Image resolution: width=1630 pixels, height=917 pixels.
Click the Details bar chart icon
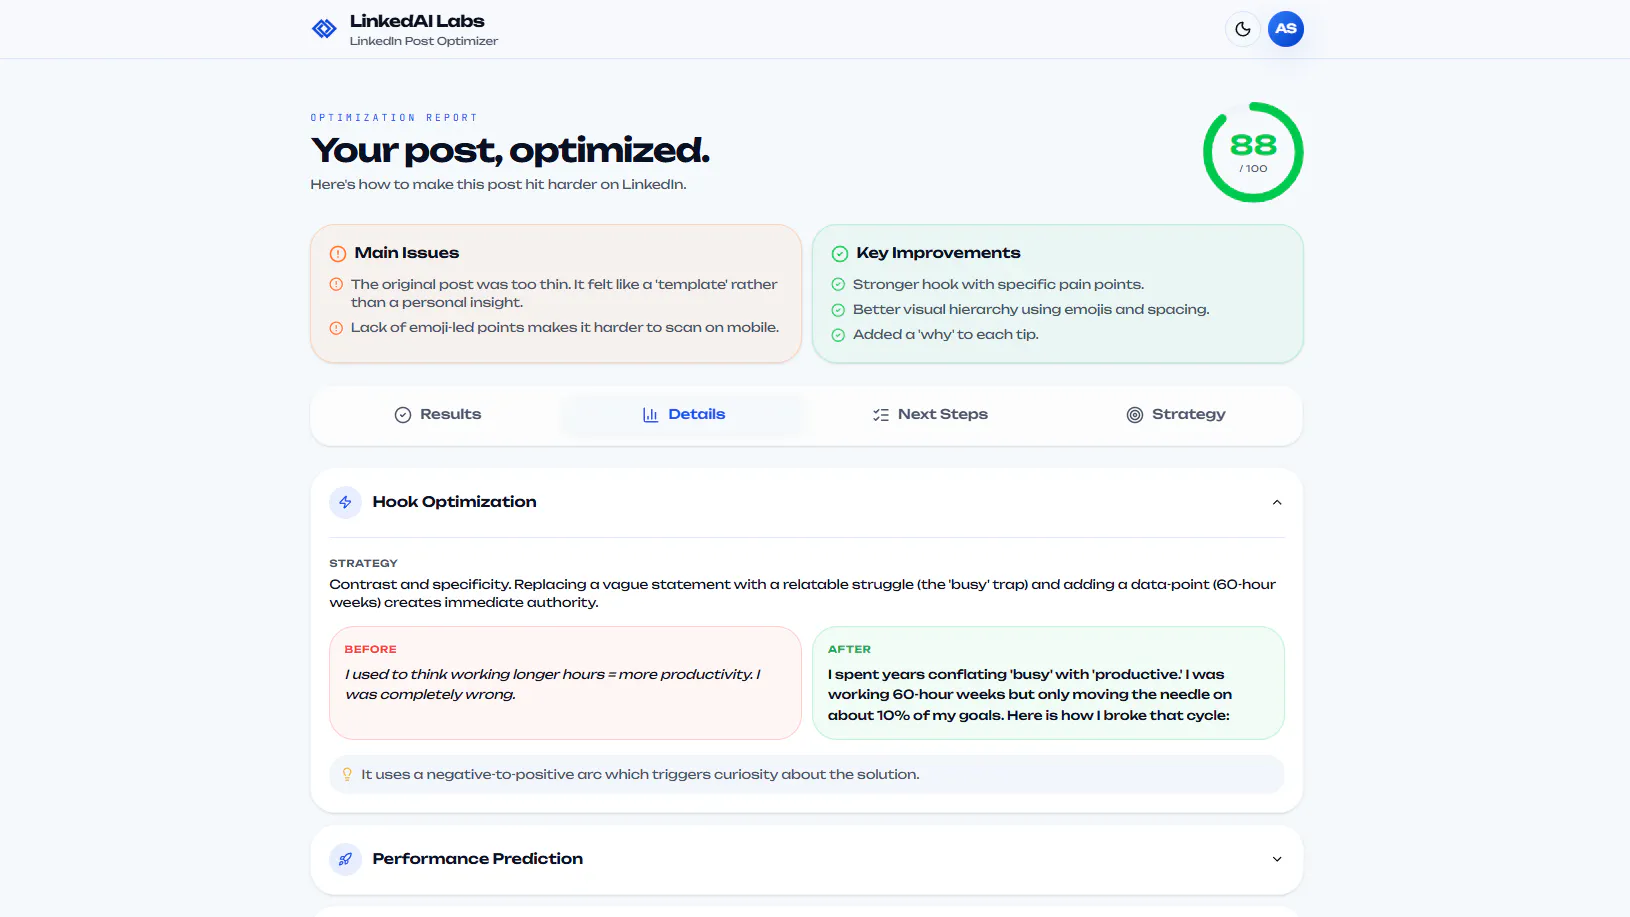(650, 415)
